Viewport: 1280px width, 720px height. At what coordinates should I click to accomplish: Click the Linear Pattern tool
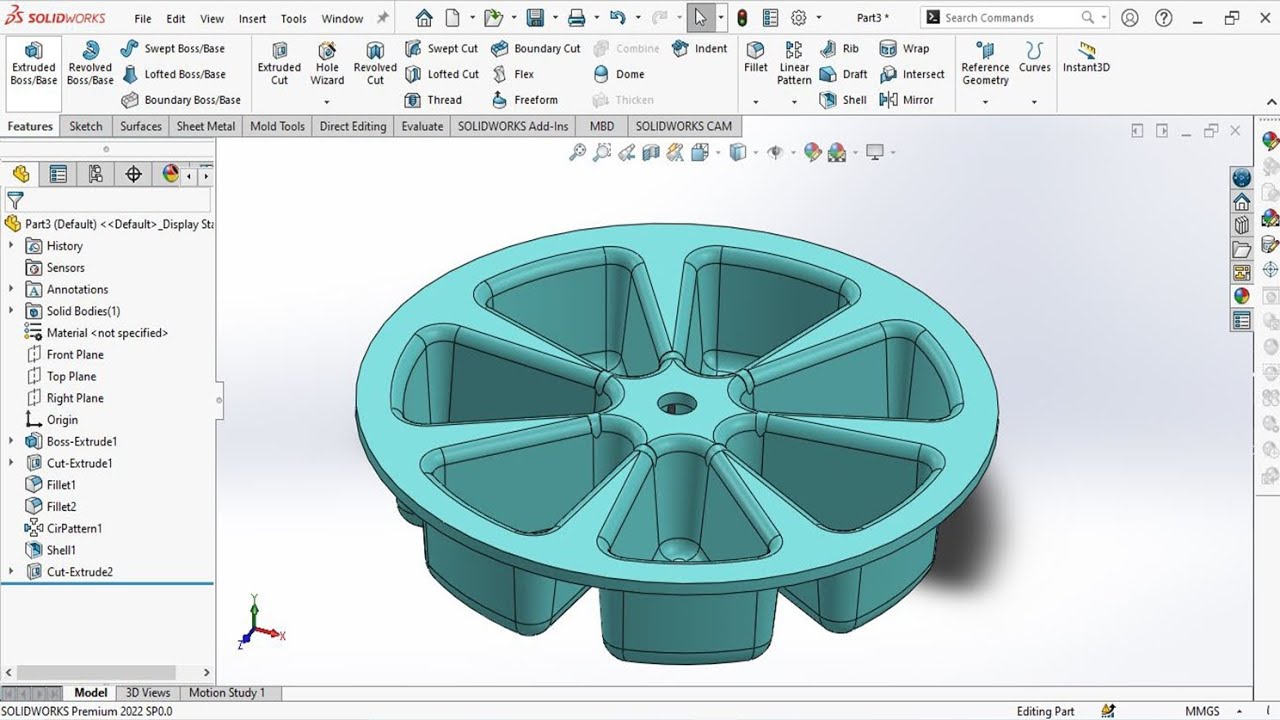[x=794, y=64]
